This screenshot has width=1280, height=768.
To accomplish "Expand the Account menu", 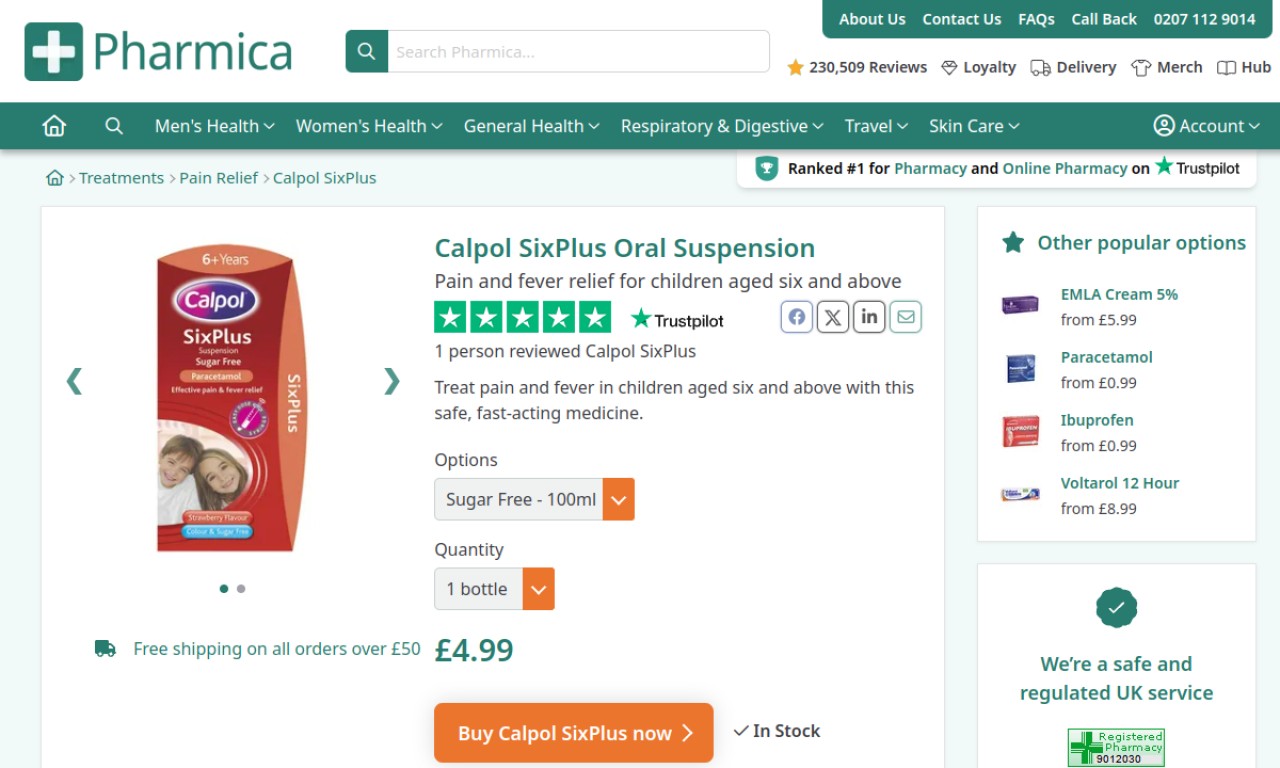I will pos(1205,126).
